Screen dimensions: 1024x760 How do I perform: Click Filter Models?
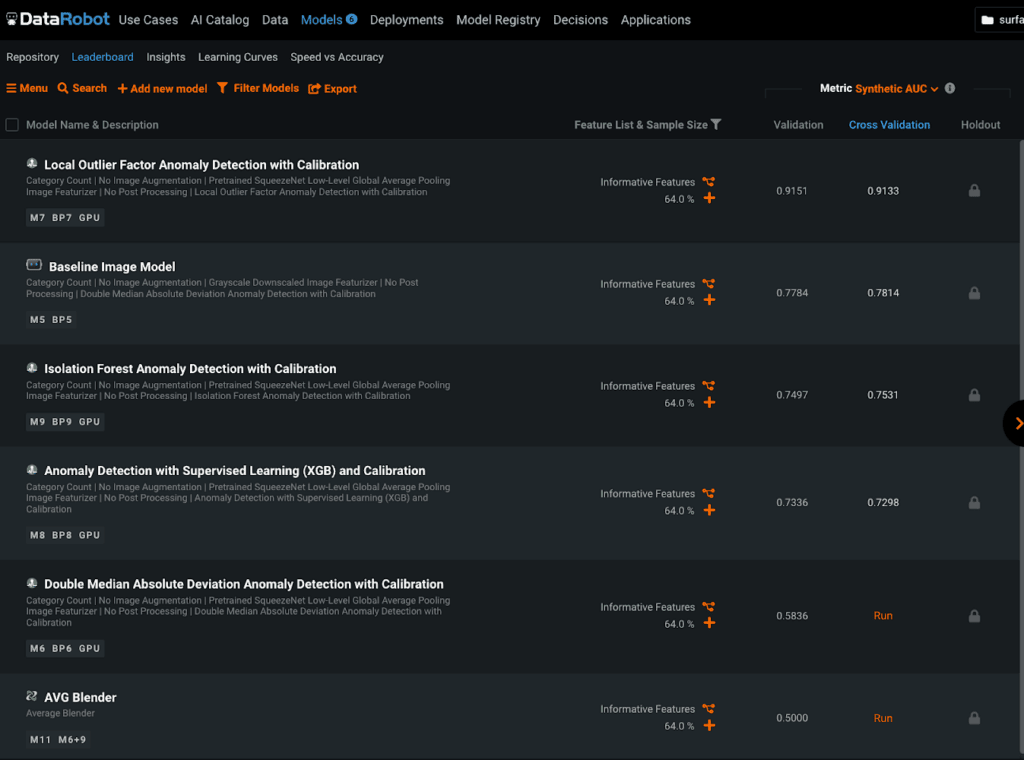(258, 88)
